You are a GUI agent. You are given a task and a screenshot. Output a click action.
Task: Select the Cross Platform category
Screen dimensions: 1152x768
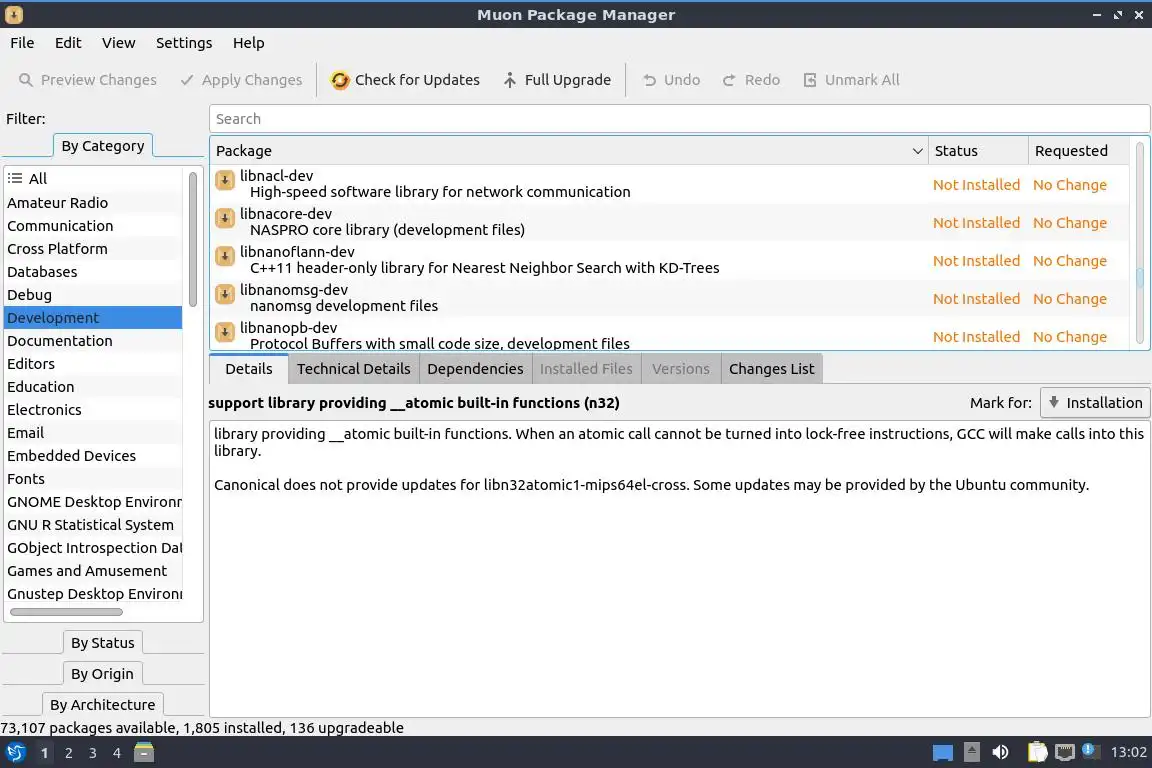coord(93,248)
